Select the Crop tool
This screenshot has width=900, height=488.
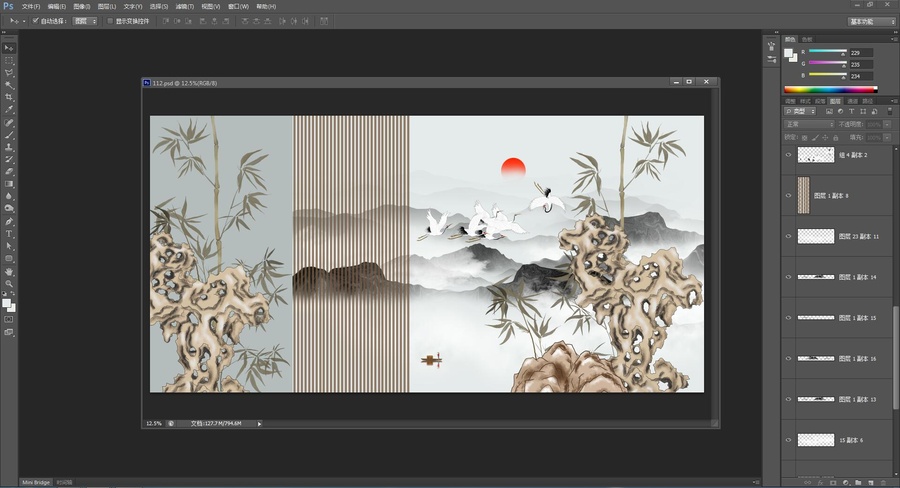(x=9, y=98)
